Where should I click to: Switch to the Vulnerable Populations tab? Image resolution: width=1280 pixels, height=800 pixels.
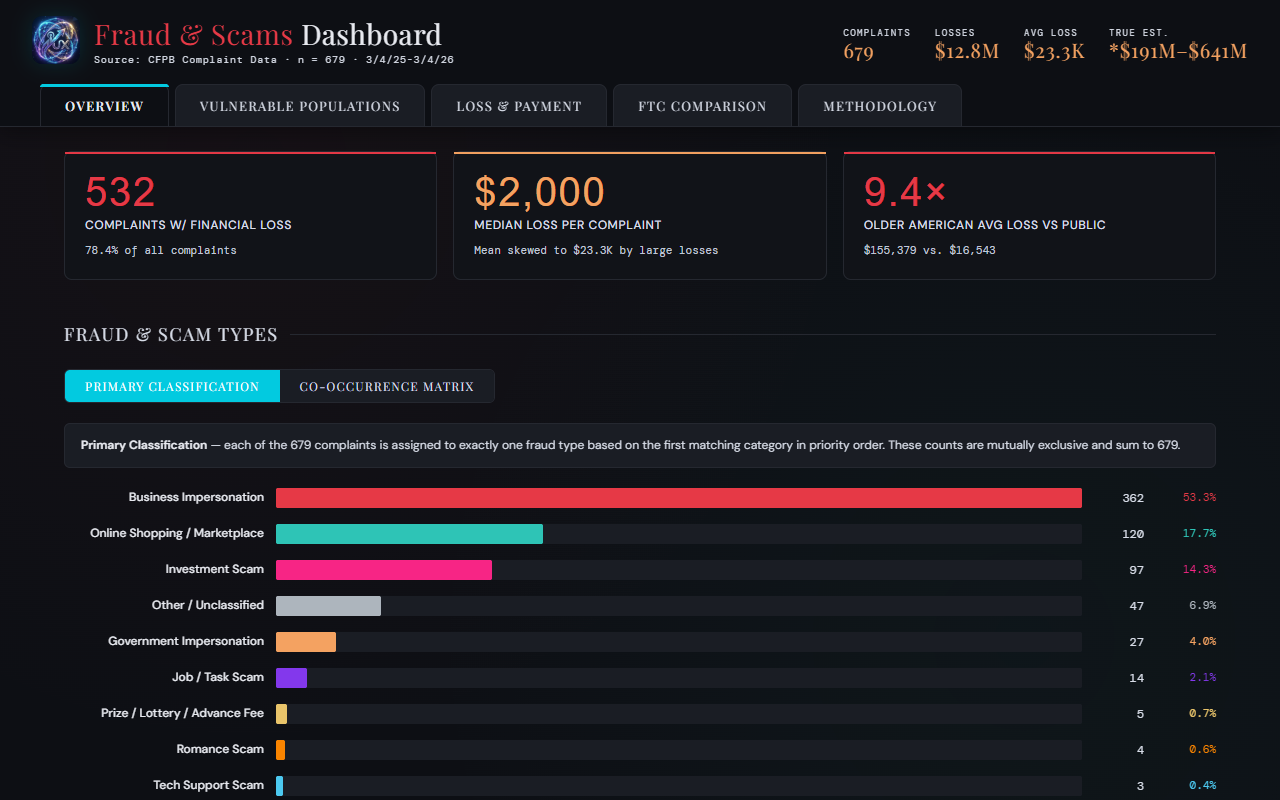299,105
